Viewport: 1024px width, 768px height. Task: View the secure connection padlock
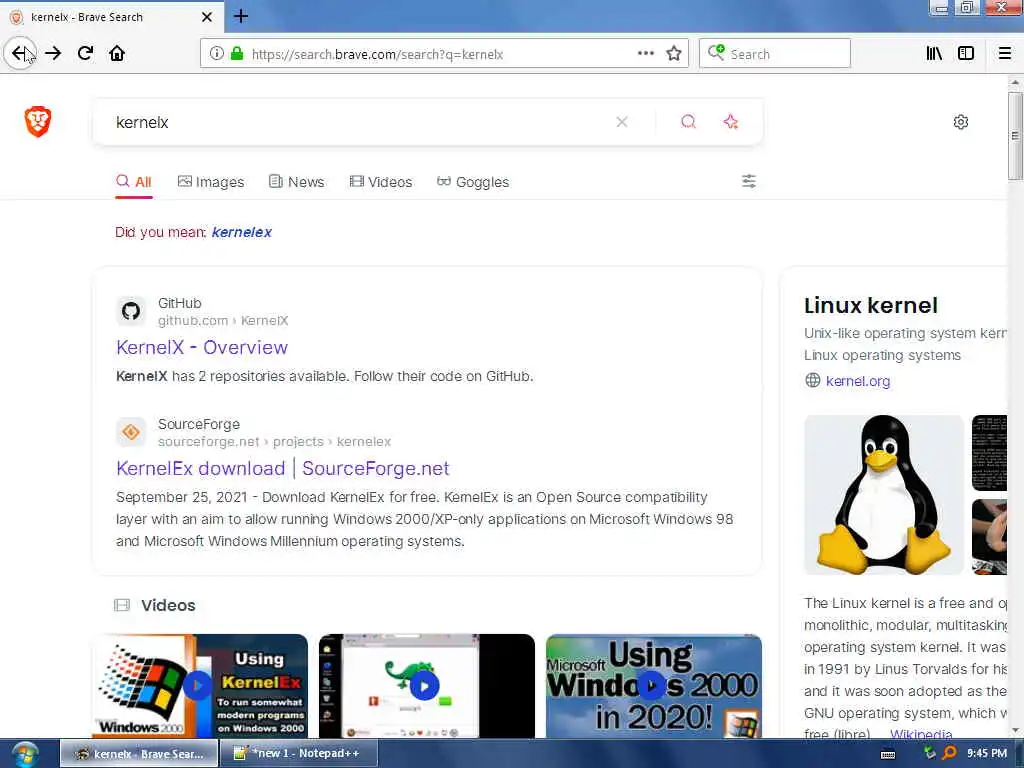tap(237, 54)
